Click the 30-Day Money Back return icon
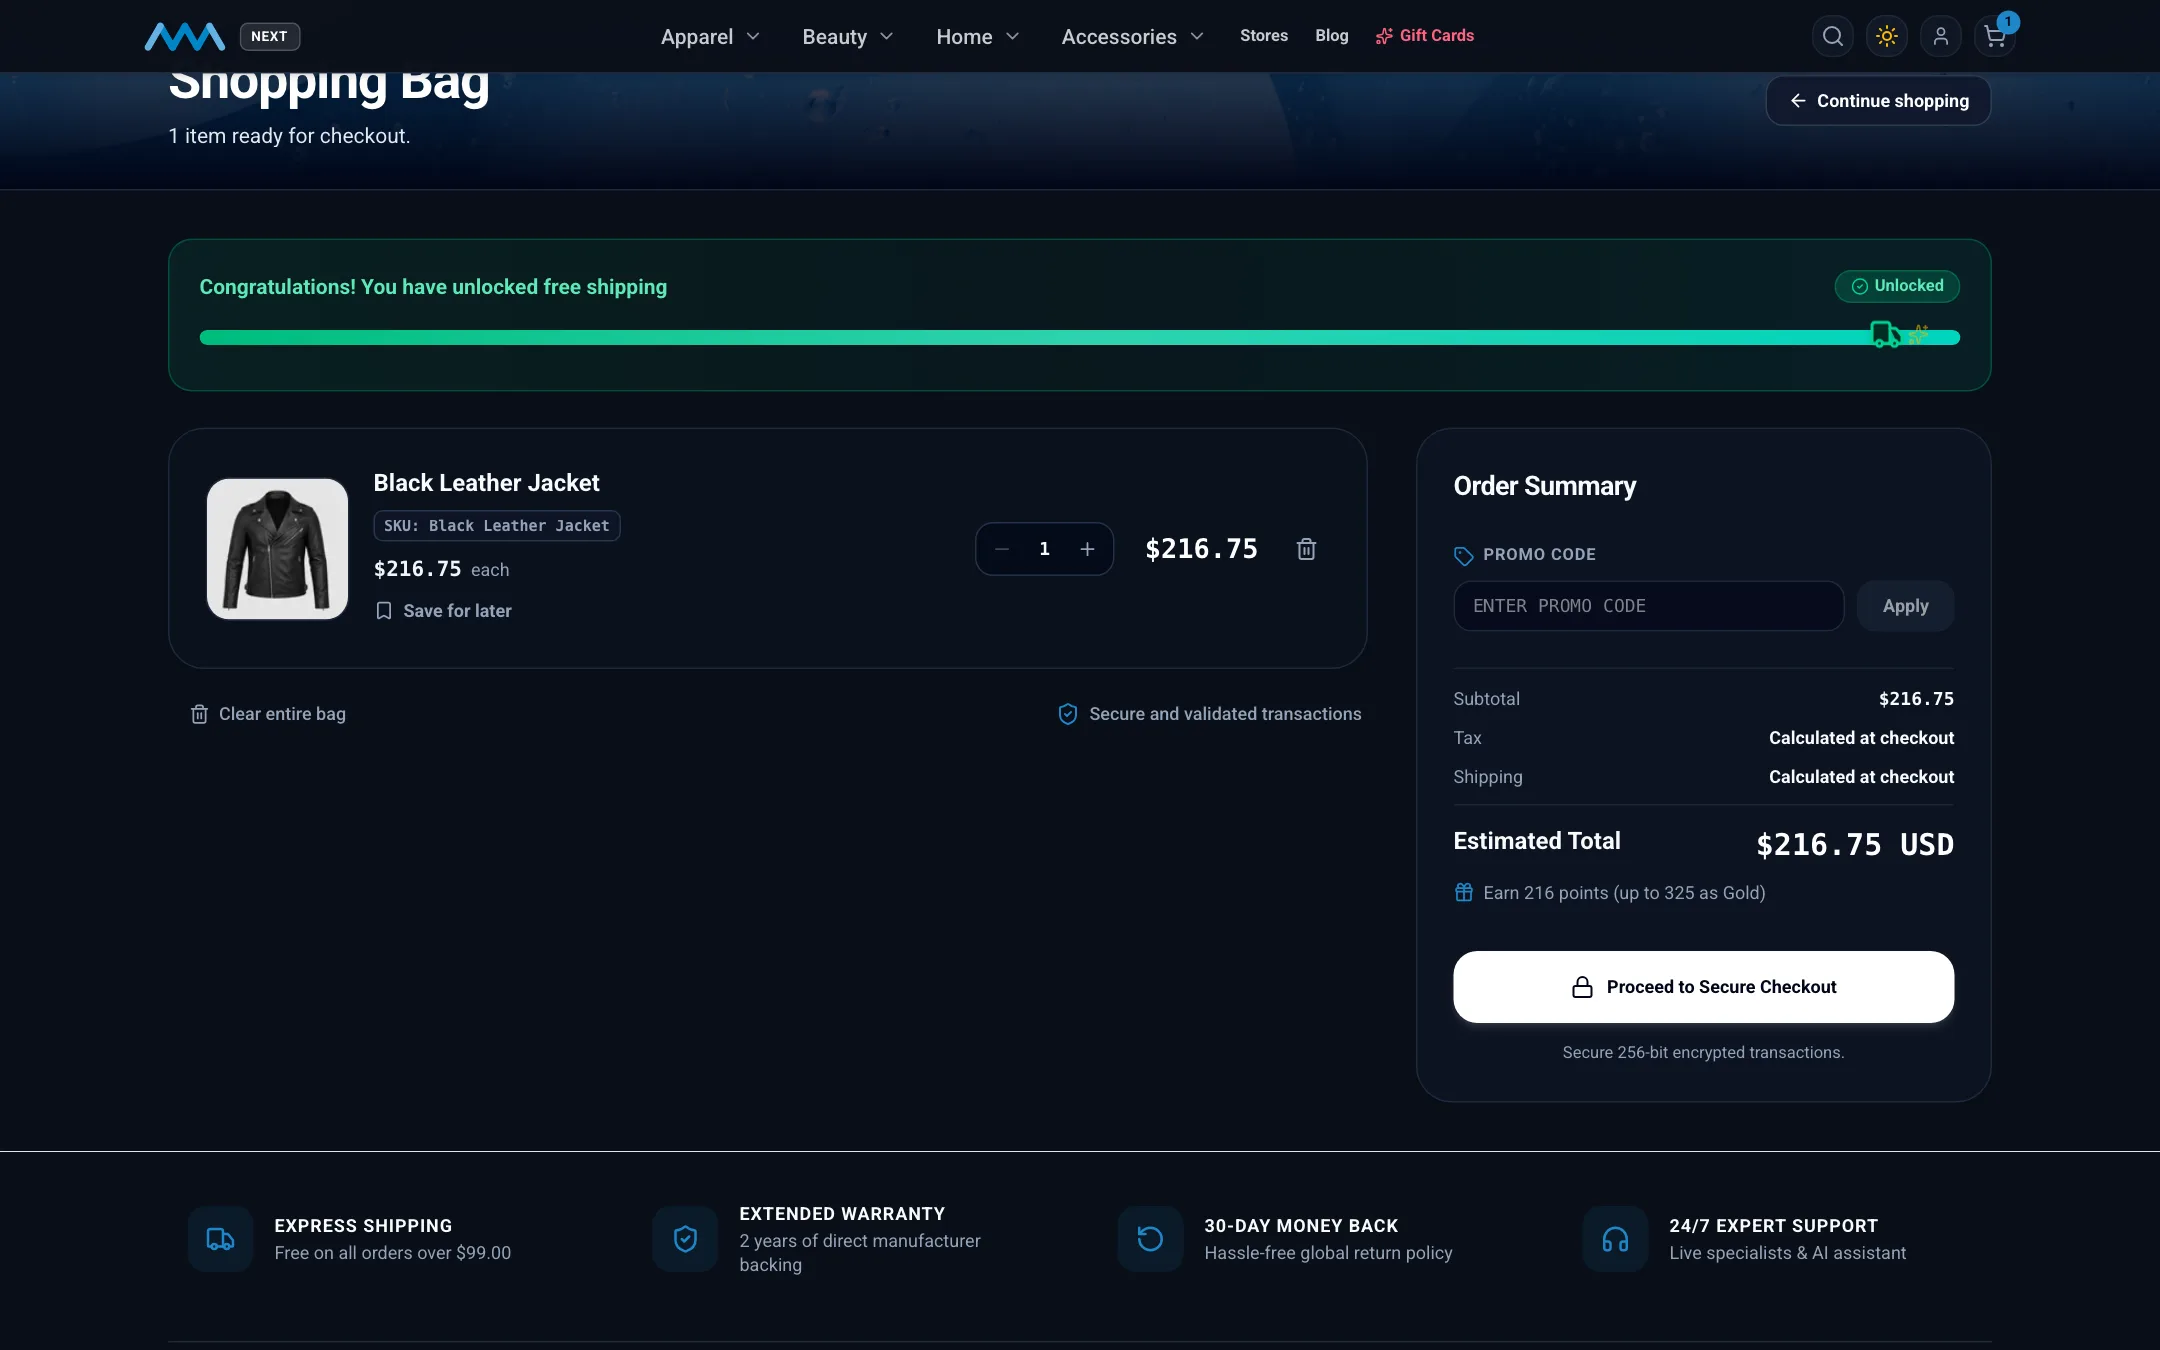This screenshot has height=1350, width=2160. pos(1150,1239)
